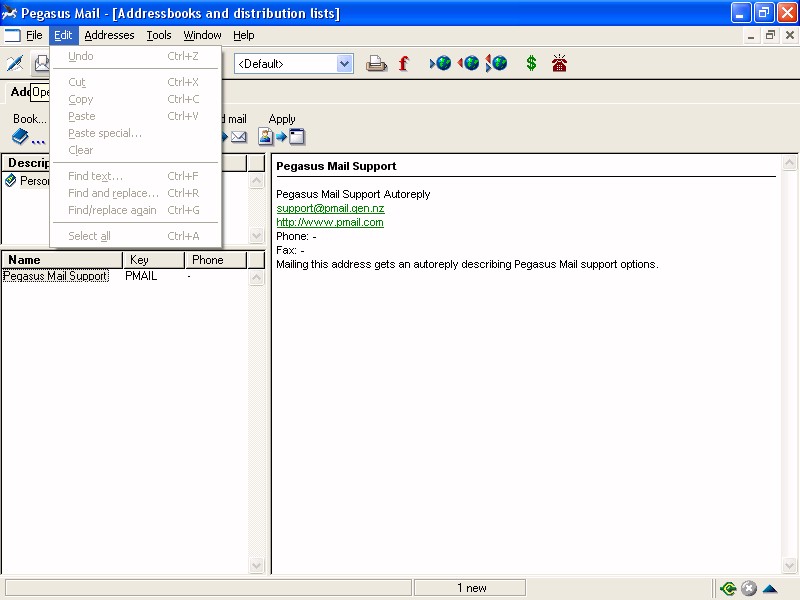Screen dimensions: 800x600
Task: Click the globe with right-pointing blue arrow
Action: (441, 63)
